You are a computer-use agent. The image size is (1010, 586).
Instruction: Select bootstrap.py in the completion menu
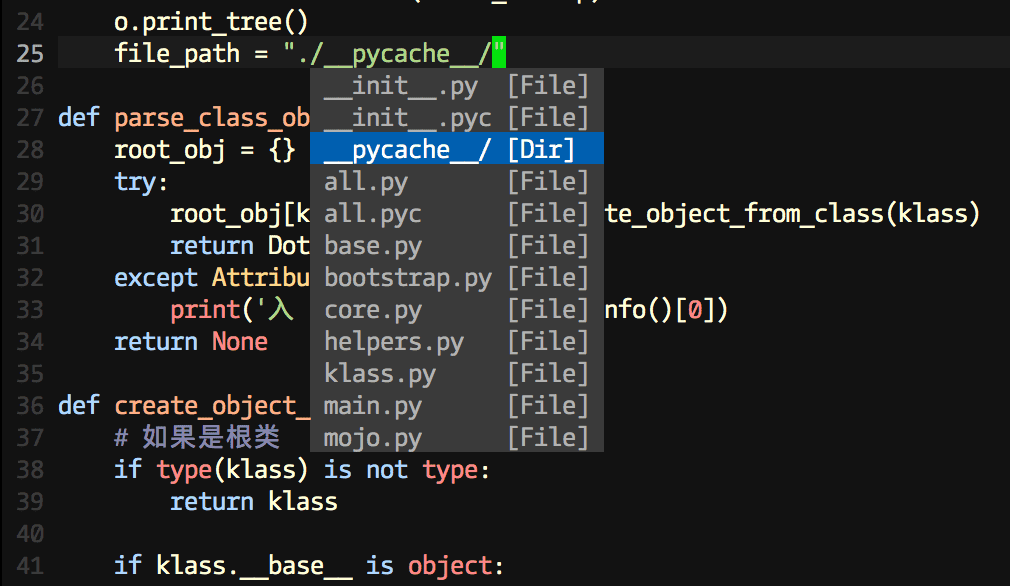[407, 277]
